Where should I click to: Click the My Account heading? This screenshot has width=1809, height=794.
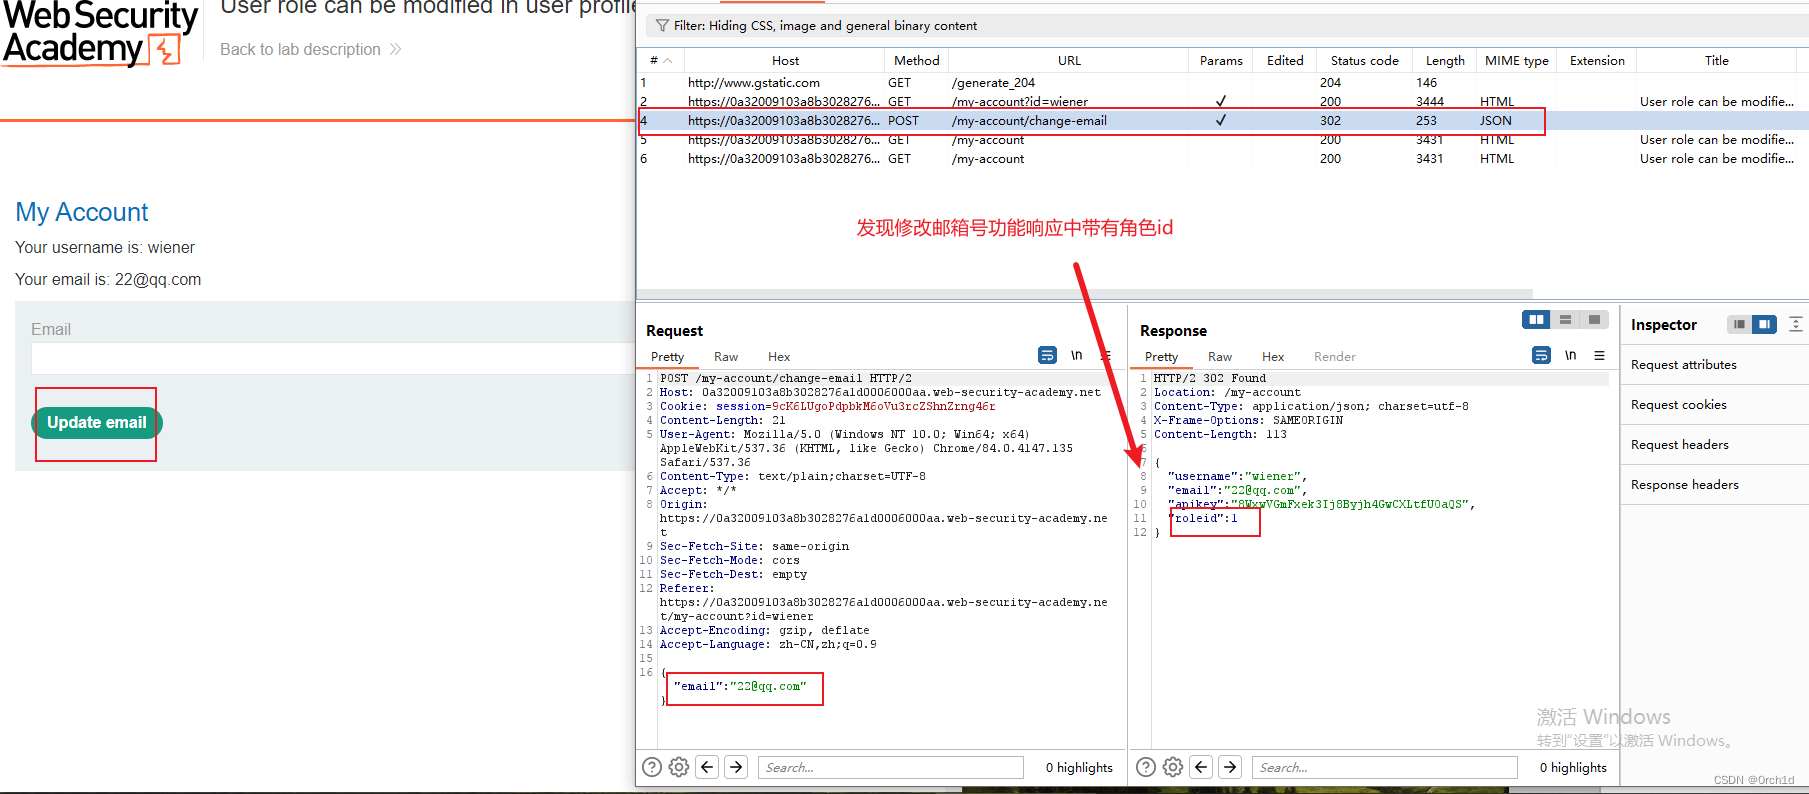click(x=82, y=212)
